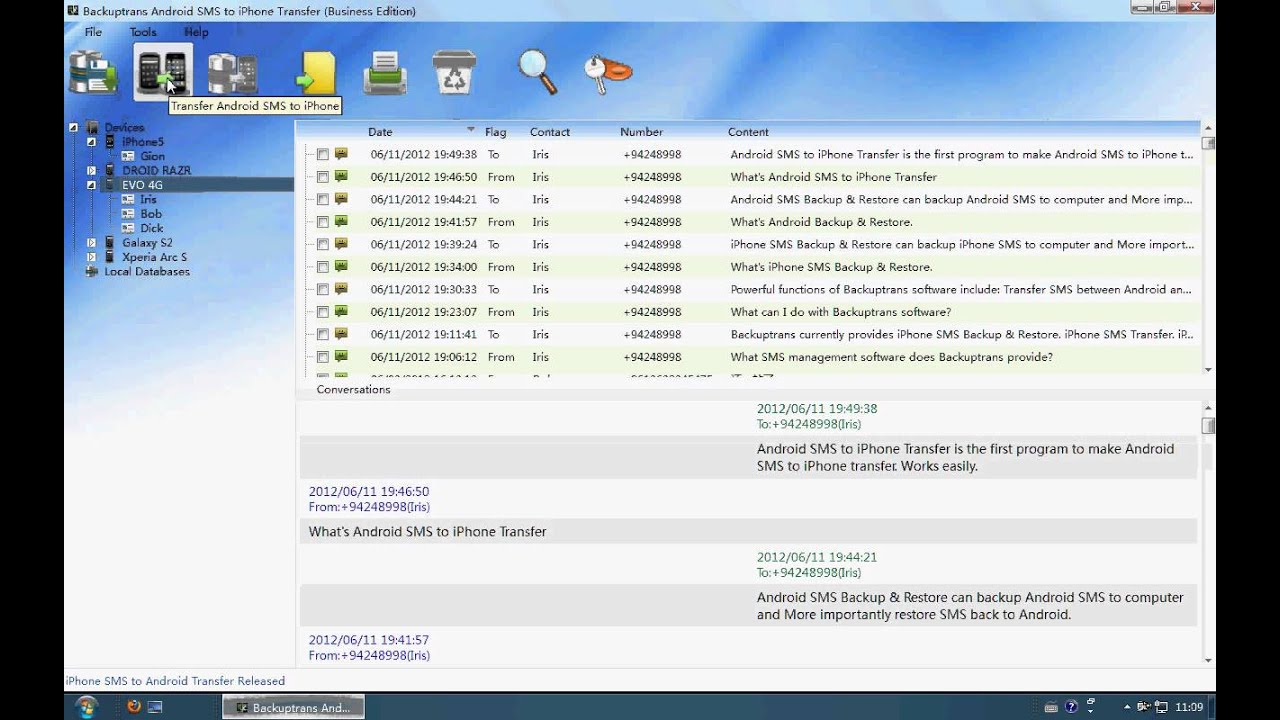Check the 19:41:57 message checkbox
Screen dimensions: 1280x720
(323, 222)
